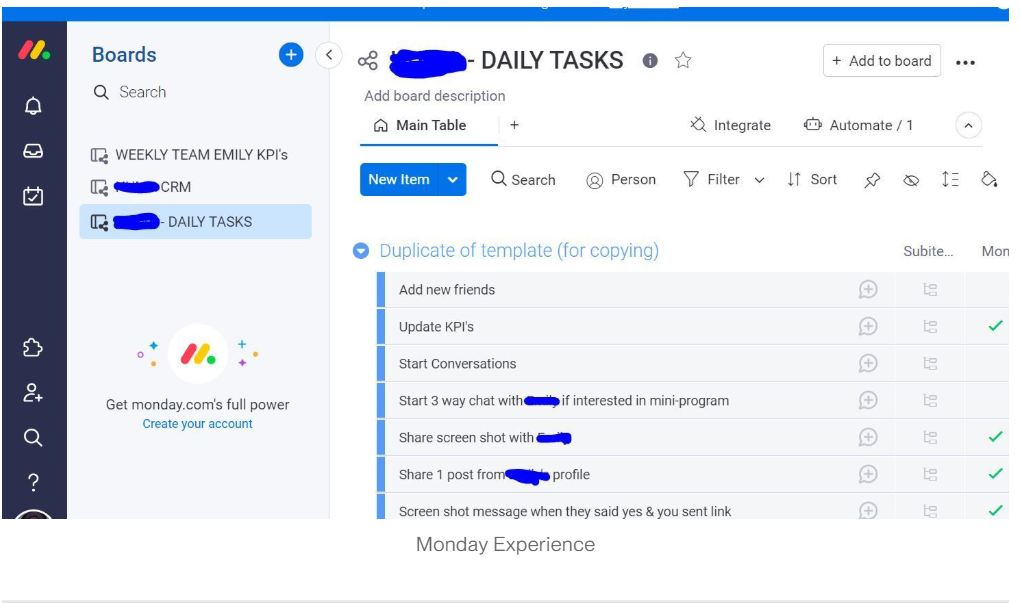The height and width of the screenshot is (603, 1020).
Task: Add a new view with plus tab
Action: point(515,125)
